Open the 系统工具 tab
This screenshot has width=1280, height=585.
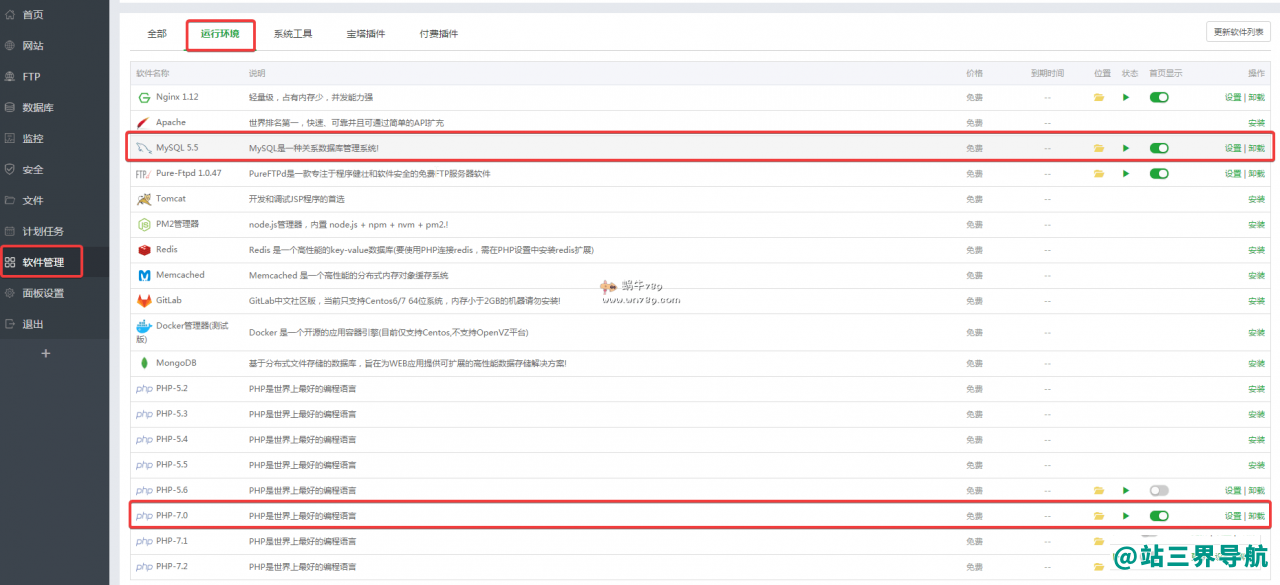[x=293, y=34]
